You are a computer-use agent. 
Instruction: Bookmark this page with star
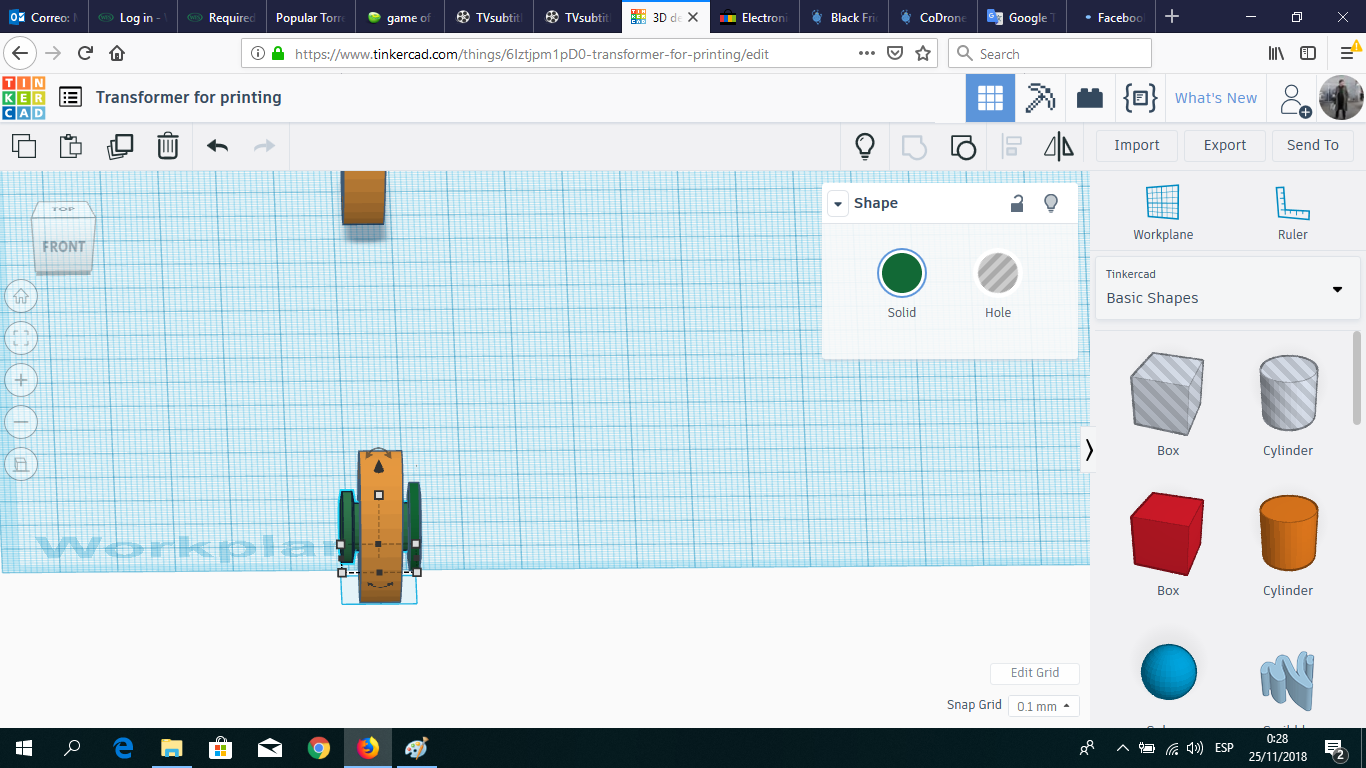[923, 54]
